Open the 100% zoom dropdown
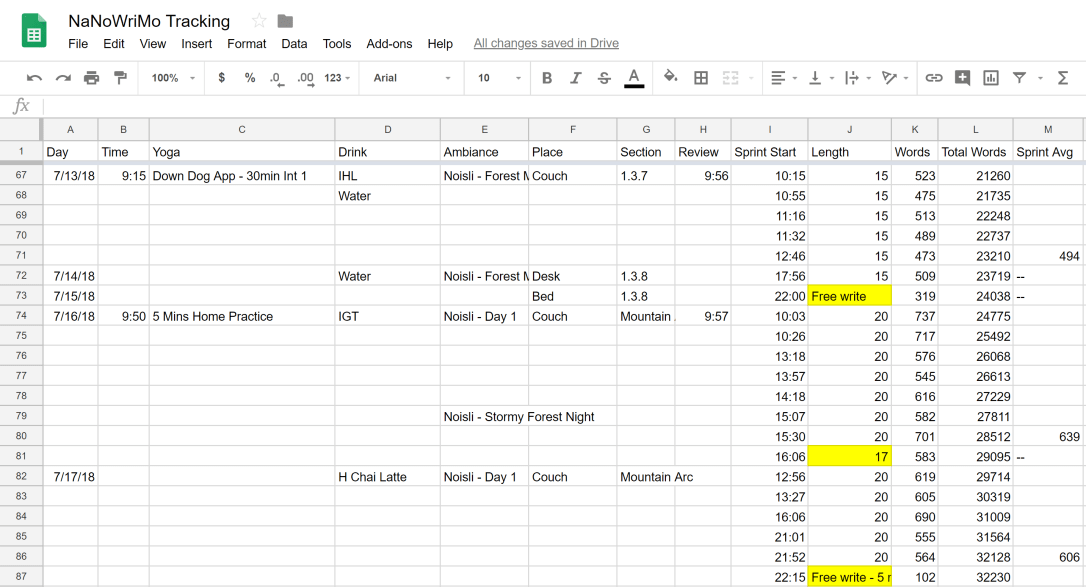The width and height of the screenshot is (1086, 587). [173, 78]
